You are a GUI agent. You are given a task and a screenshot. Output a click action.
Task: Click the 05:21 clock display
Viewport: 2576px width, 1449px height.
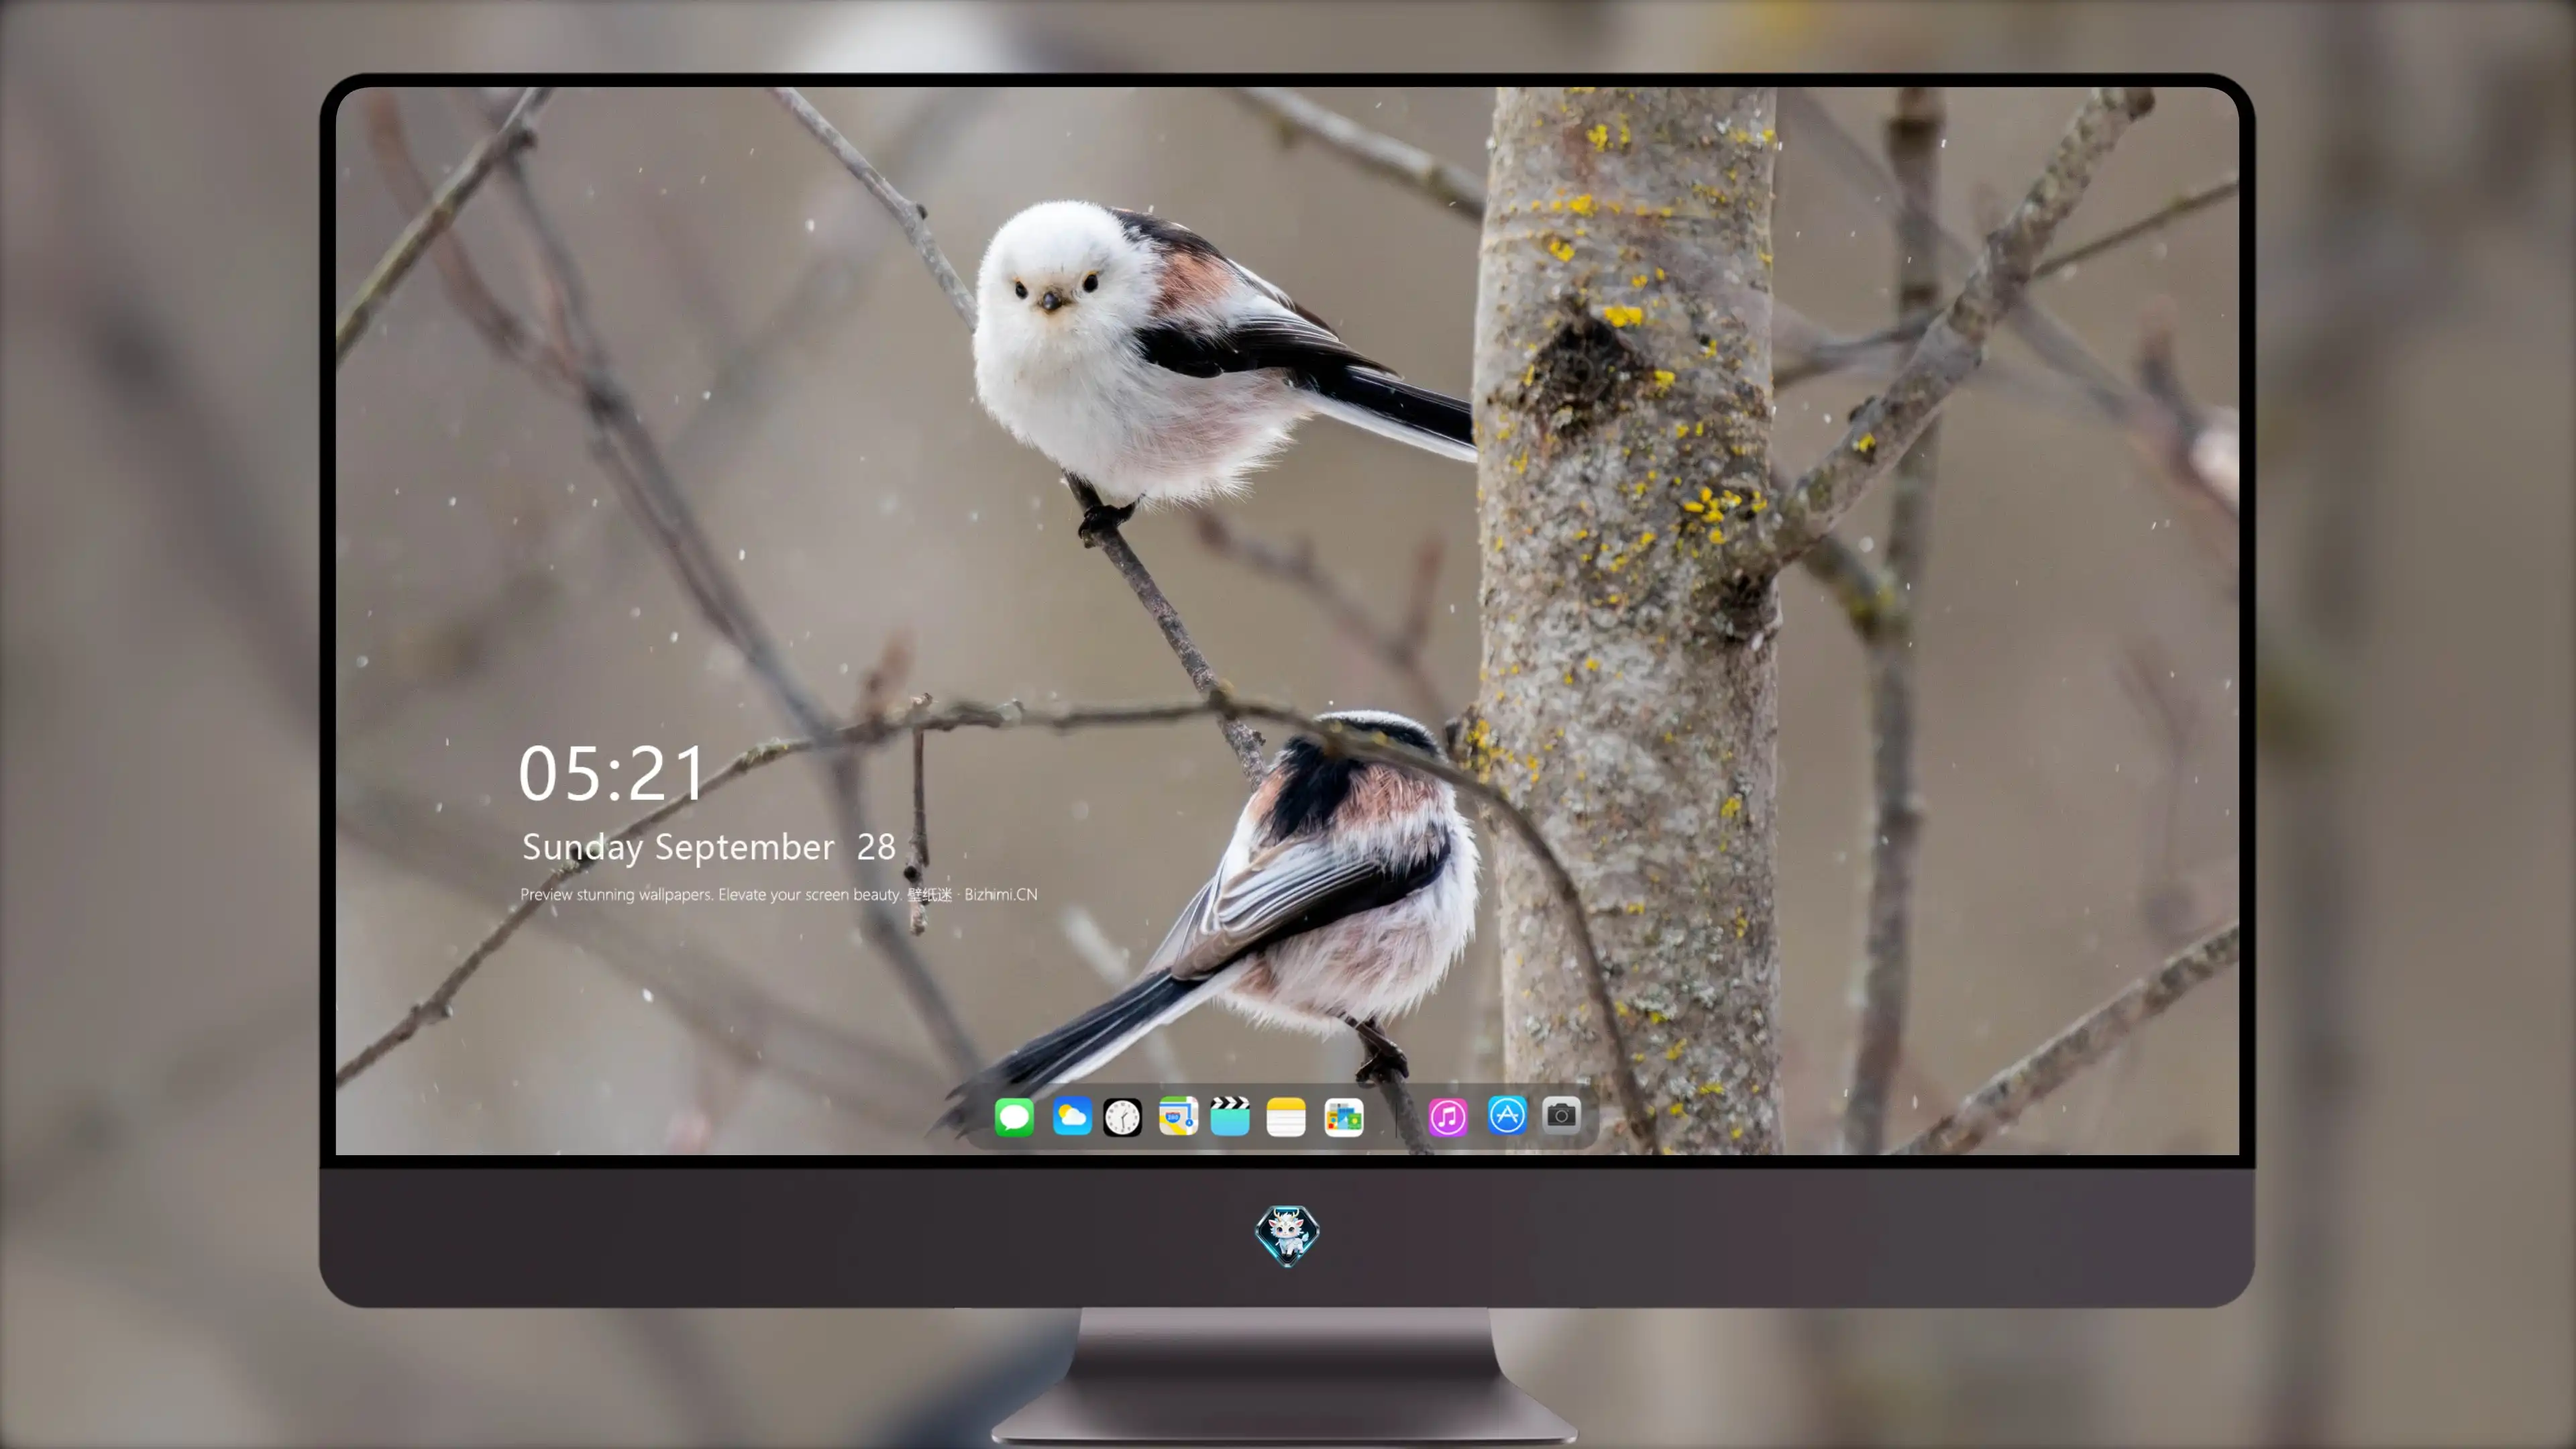click(x=612, y=774)
